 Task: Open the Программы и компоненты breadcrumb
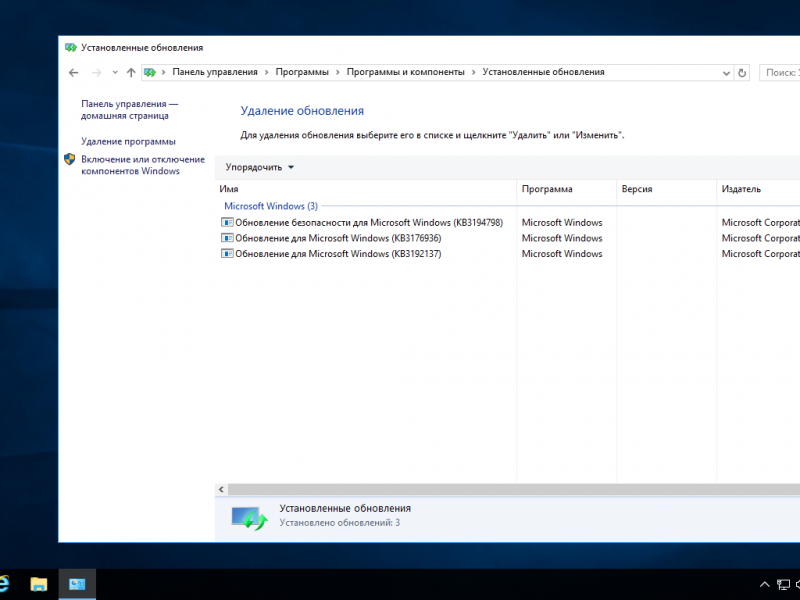click(406, 72)
